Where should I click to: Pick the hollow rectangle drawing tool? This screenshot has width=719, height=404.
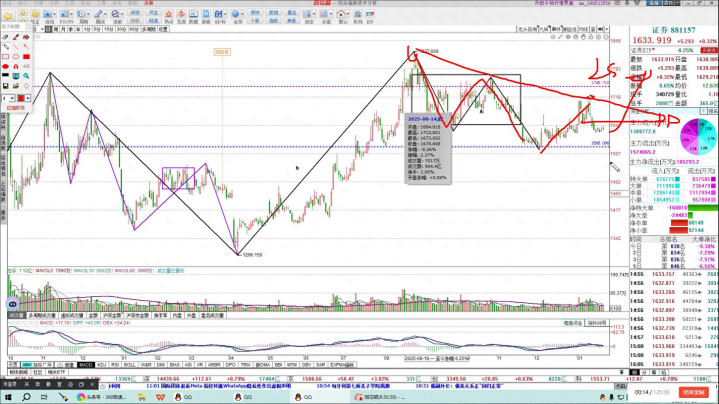pyautogui.click(x=5, y=56)
